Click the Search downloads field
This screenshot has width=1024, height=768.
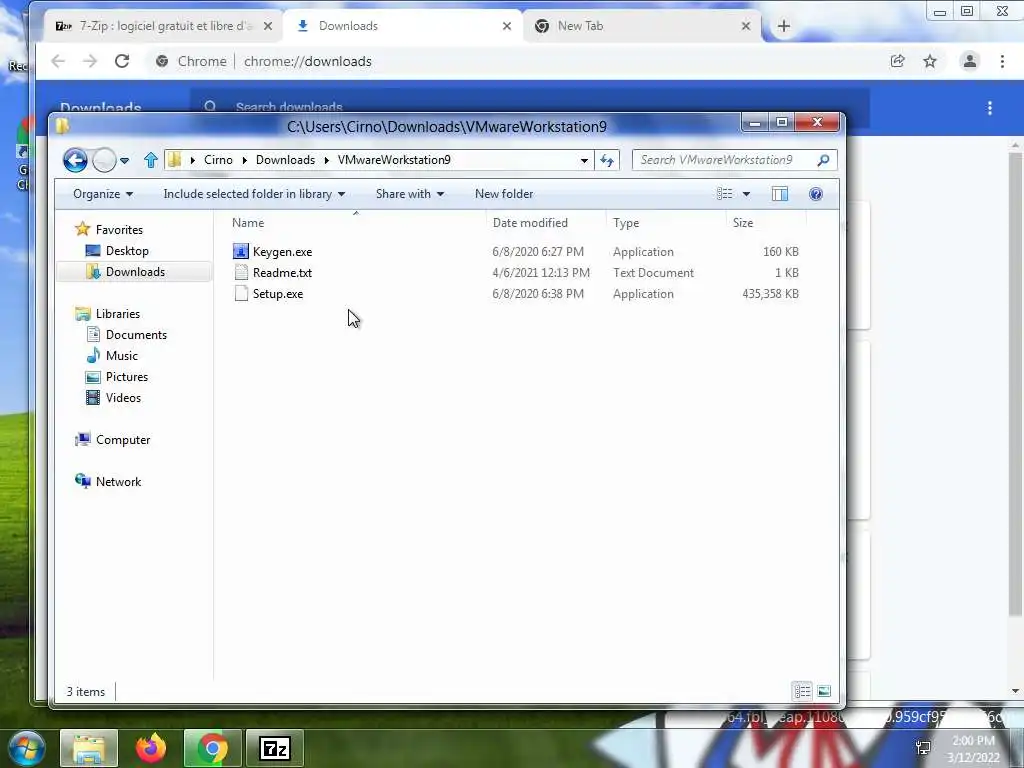(529, 107)
